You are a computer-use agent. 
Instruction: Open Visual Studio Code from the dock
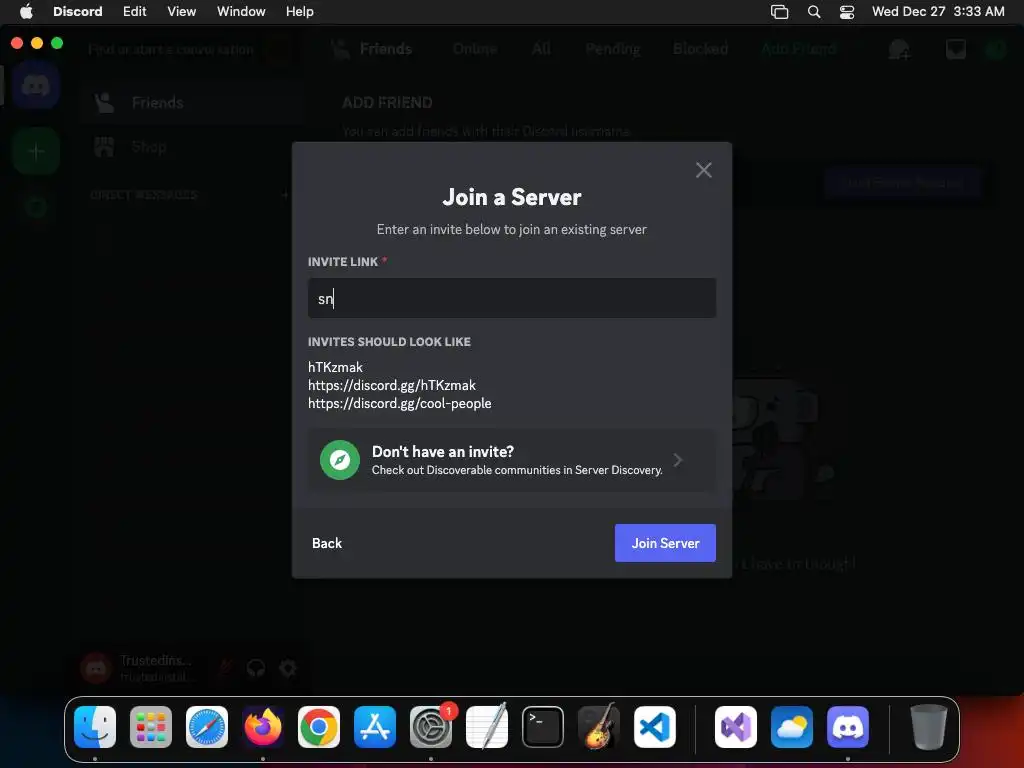click(655, 727)
